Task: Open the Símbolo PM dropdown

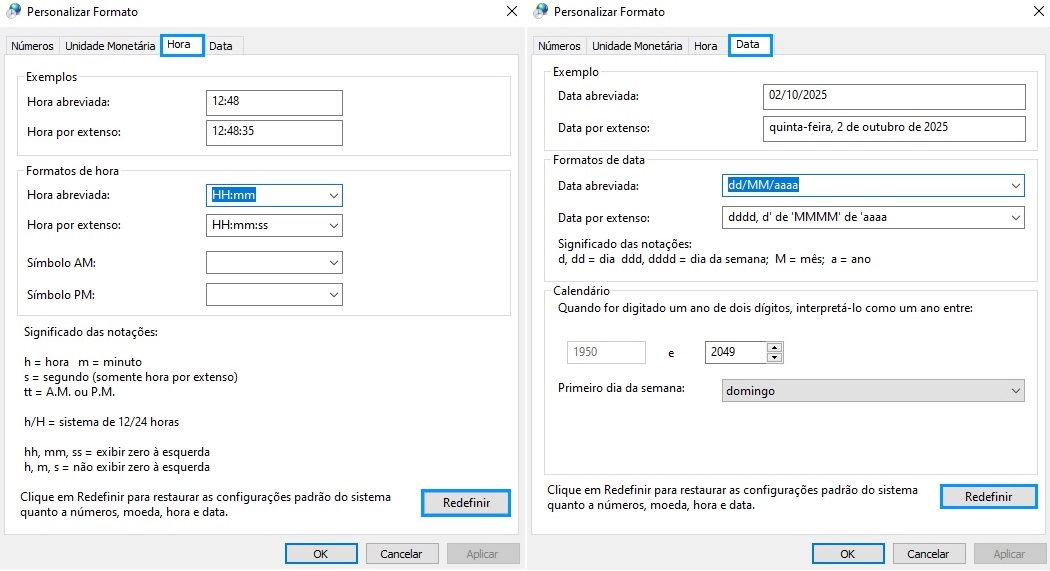Action: [333, 295]
